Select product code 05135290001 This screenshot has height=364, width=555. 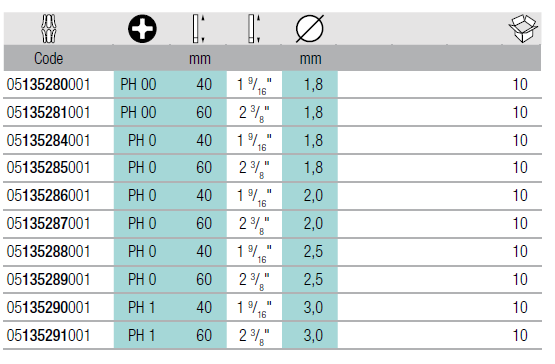[48, 307]
